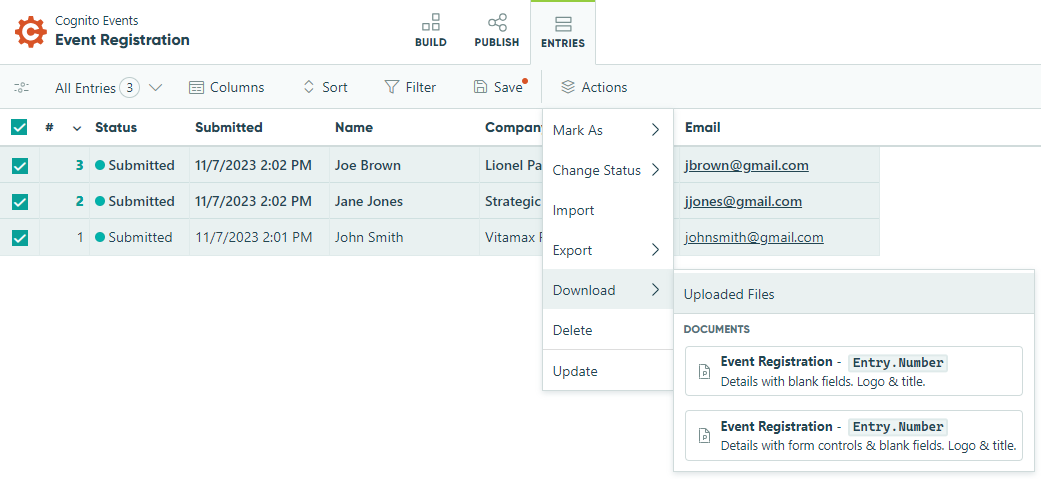This screenshot has height=479, width=1041.
Task: Expand the Change Status chevron arrow
Action: pyautogui.click(x=655, y=170)
